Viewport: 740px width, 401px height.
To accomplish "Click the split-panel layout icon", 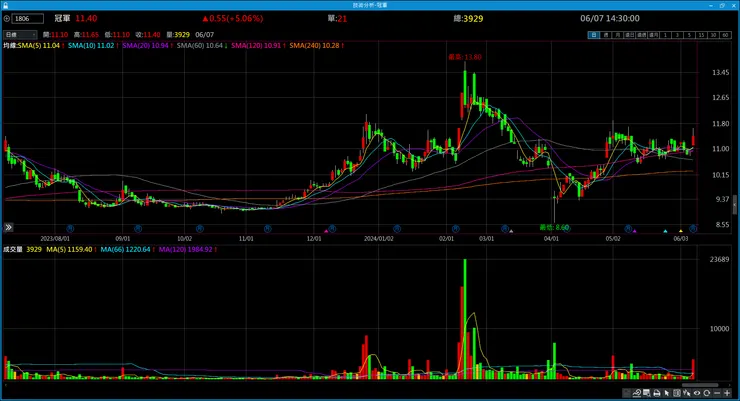I will coord(677,393).
